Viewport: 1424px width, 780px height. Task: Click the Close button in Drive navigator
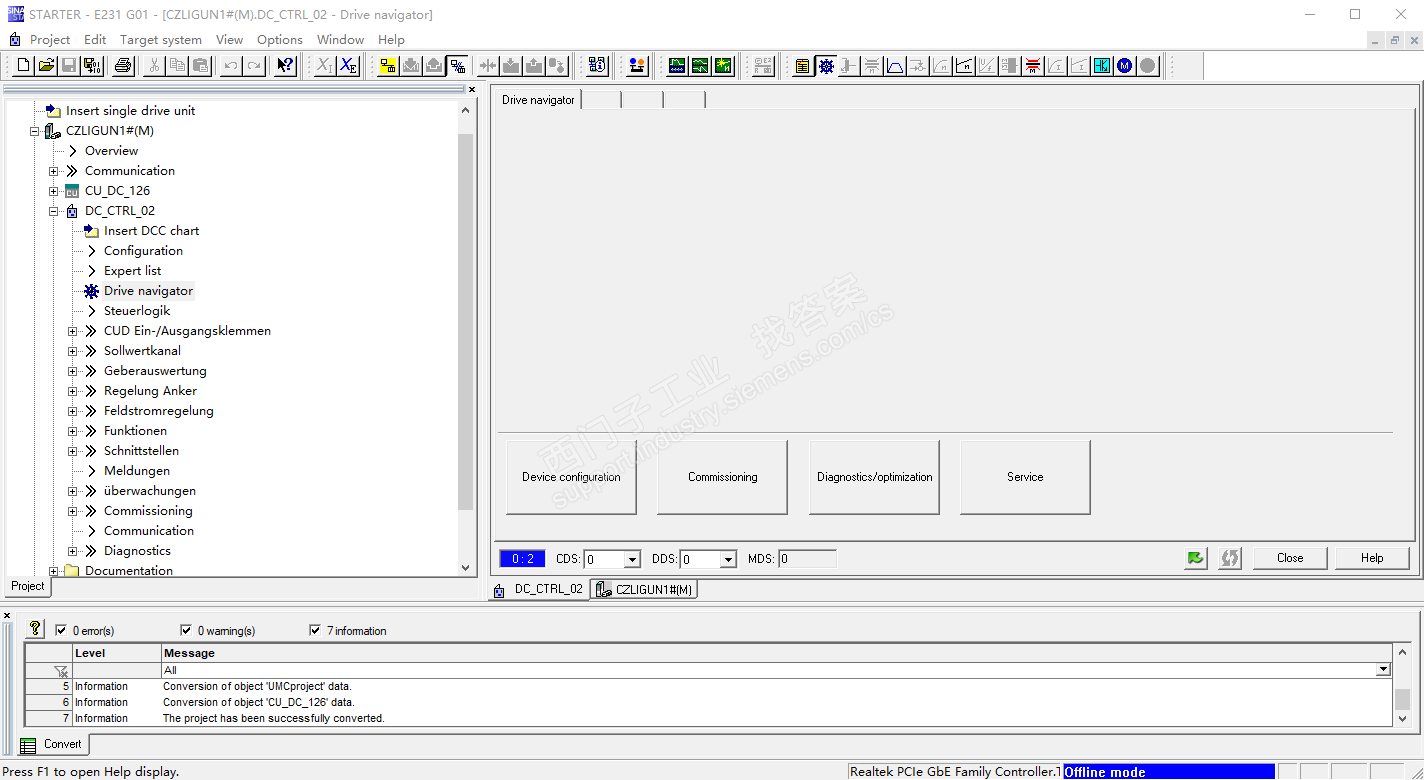[x=1290, y=558]
